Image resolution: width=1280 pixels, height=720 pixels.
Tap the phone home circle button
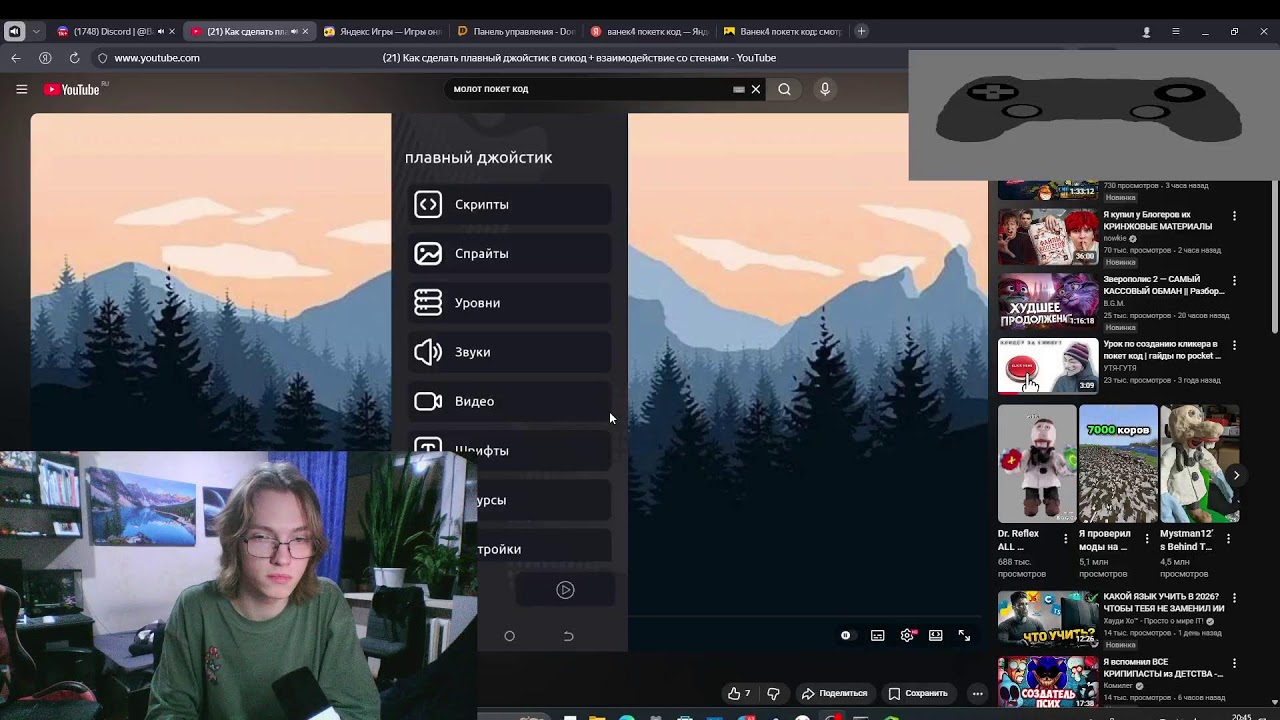tap(509, 636)
